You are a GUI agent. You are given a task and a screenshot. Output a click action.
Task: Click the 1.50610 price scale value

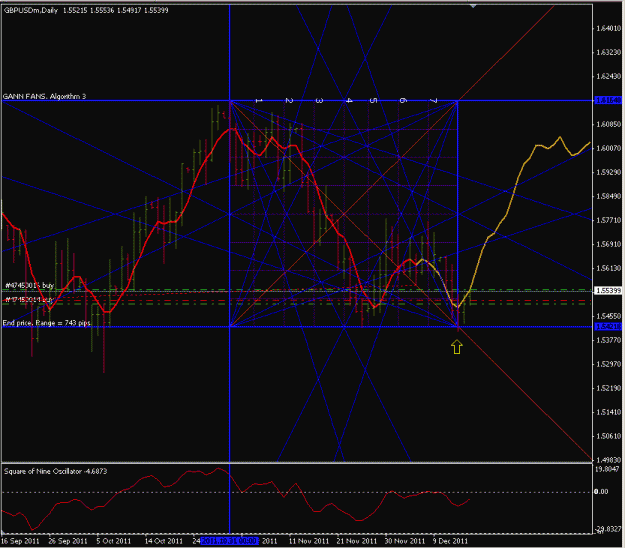(608, 436)
